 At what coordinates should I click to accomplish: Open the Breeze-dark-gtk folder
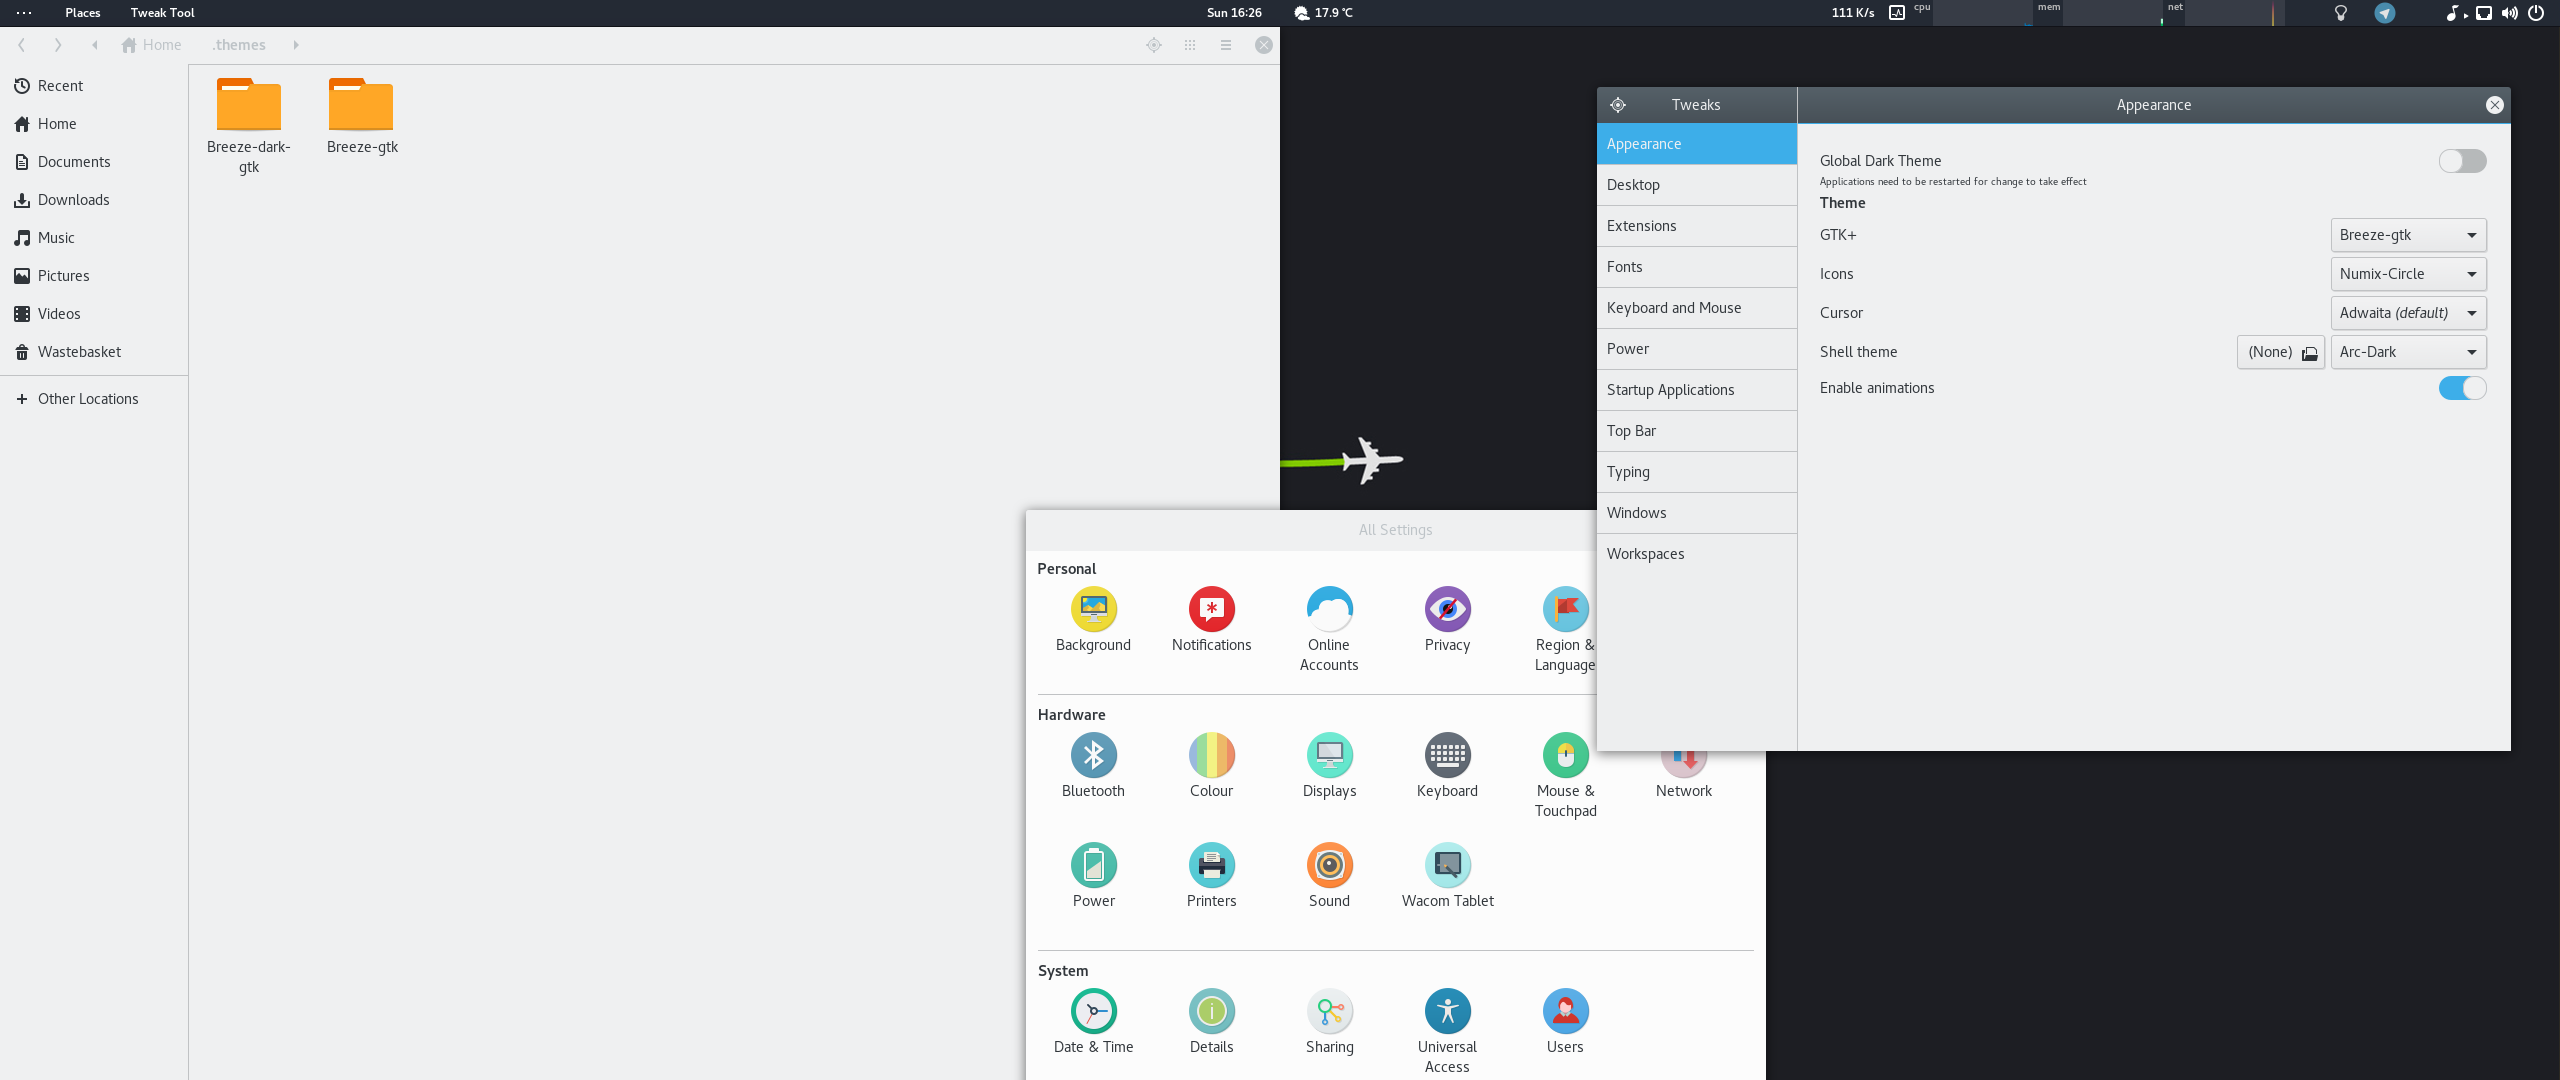249,107
